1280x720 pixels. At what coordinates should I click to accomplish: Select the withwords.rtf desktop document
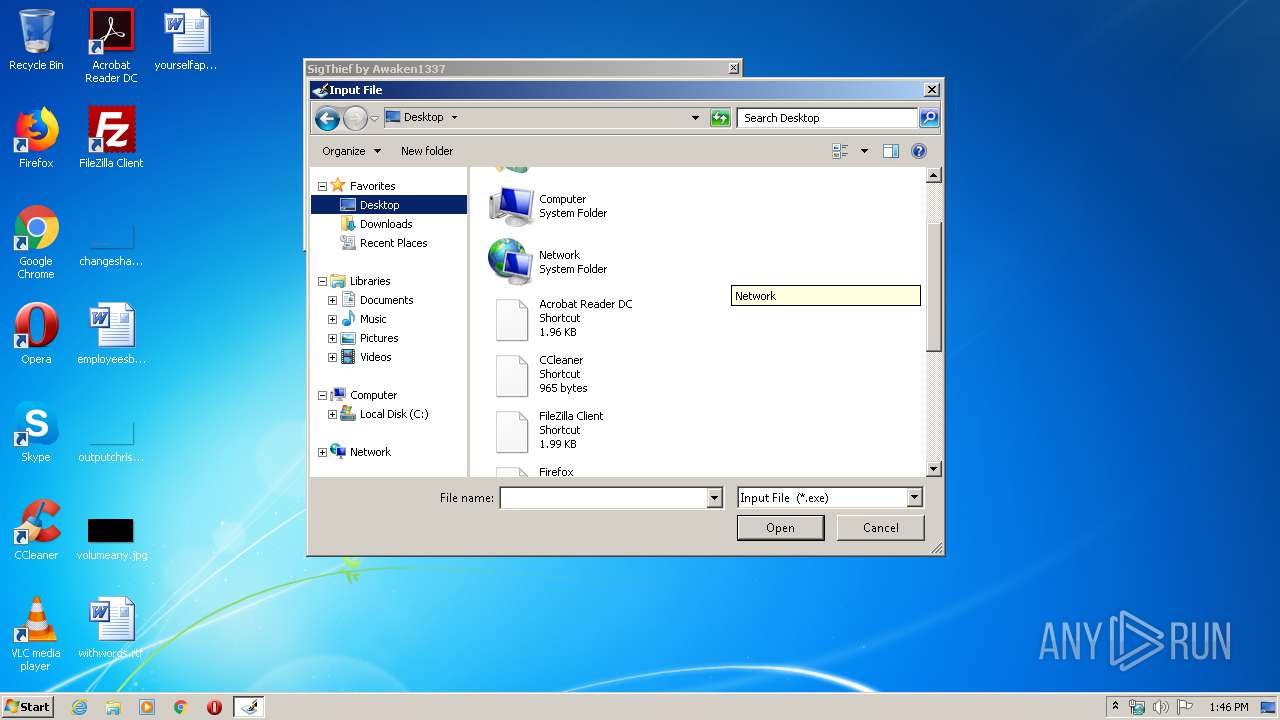point(111,628)
